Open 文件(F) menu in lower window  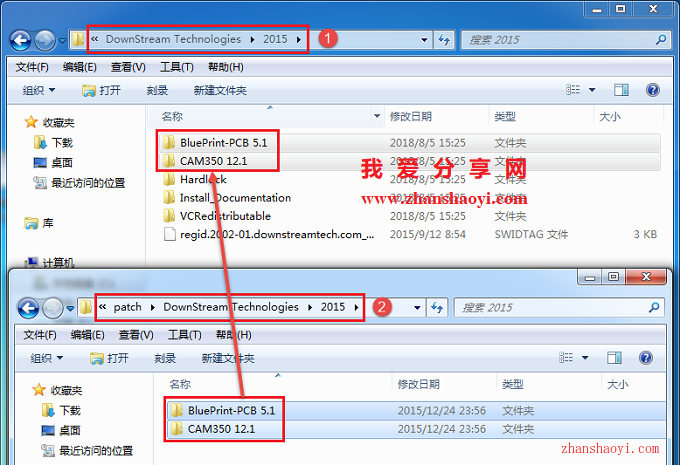(x=40, y=335)
